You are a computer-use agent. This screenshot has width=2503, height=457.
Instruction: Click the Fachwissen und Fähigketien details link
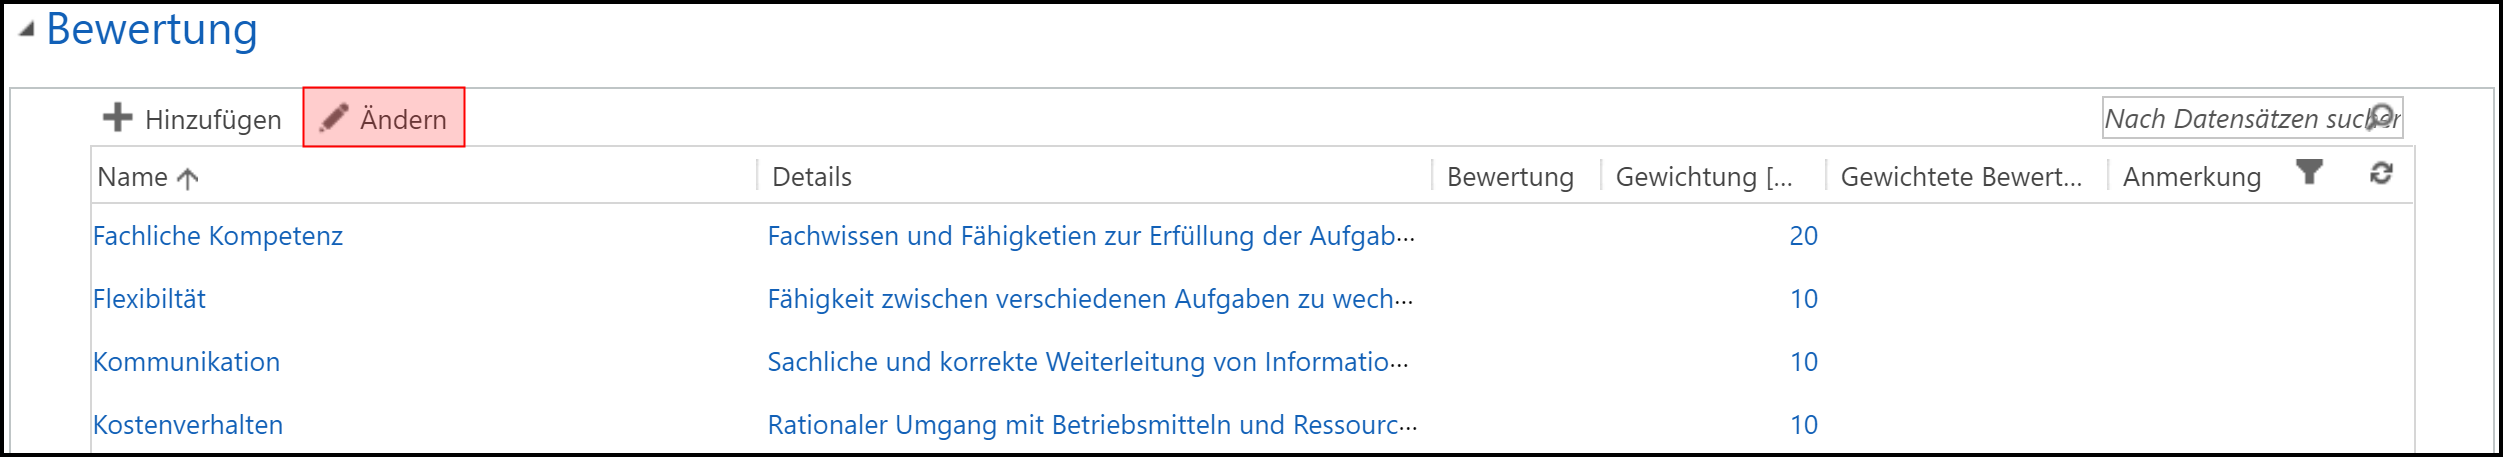coord(1091,236)
